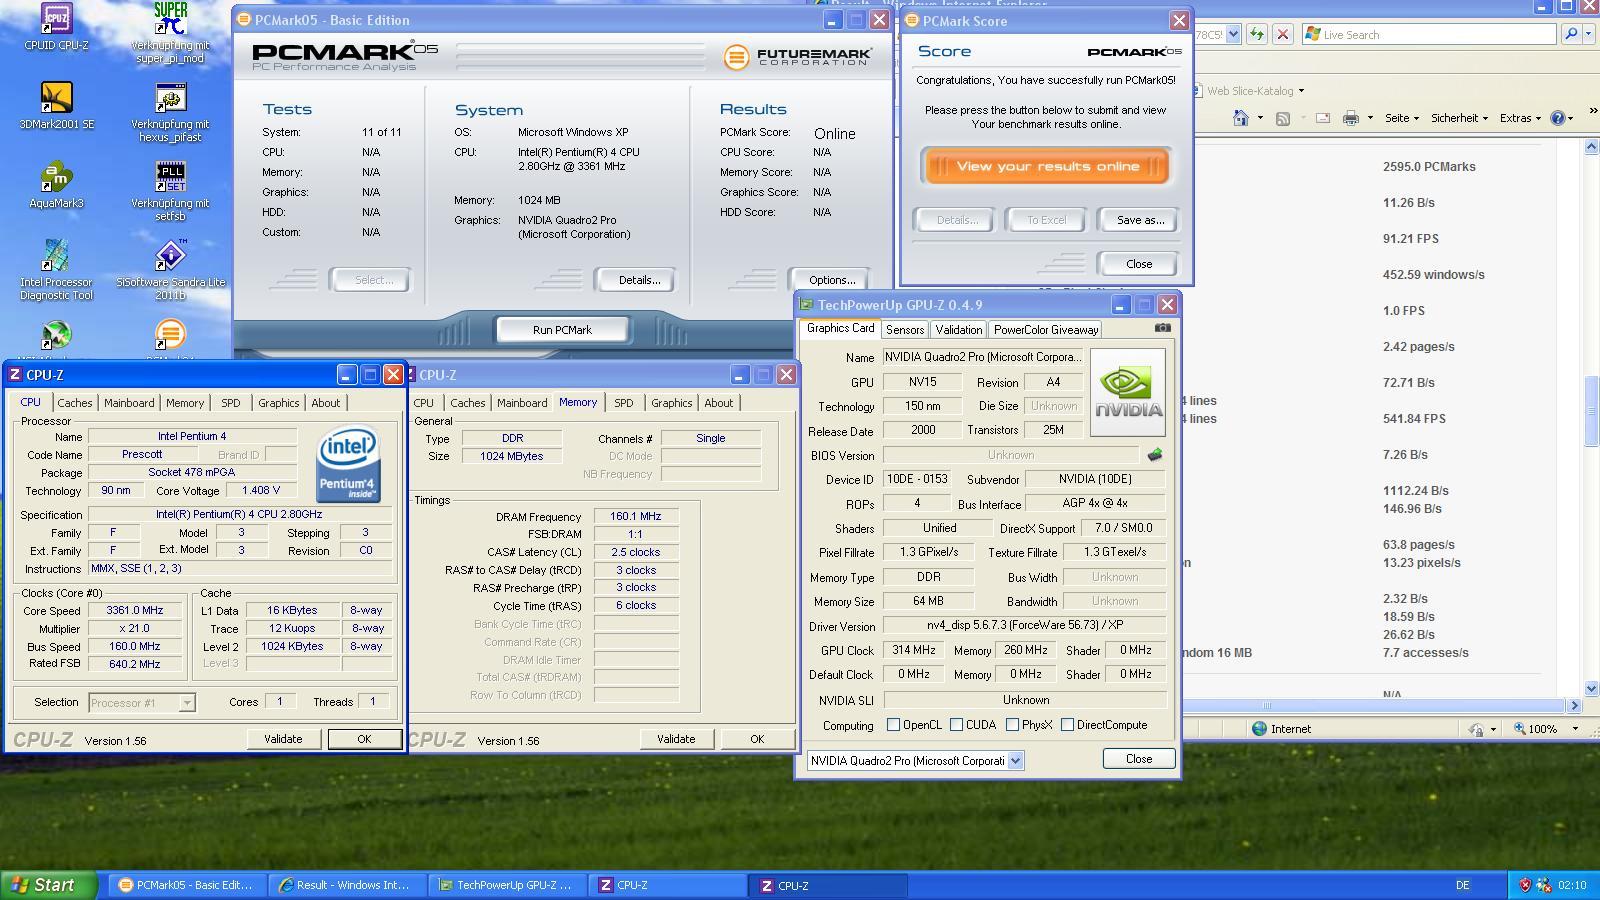Open SiSoftware Sandra Lite 2011b shortcut
The image size is (1600, 900).
[170, 270]
